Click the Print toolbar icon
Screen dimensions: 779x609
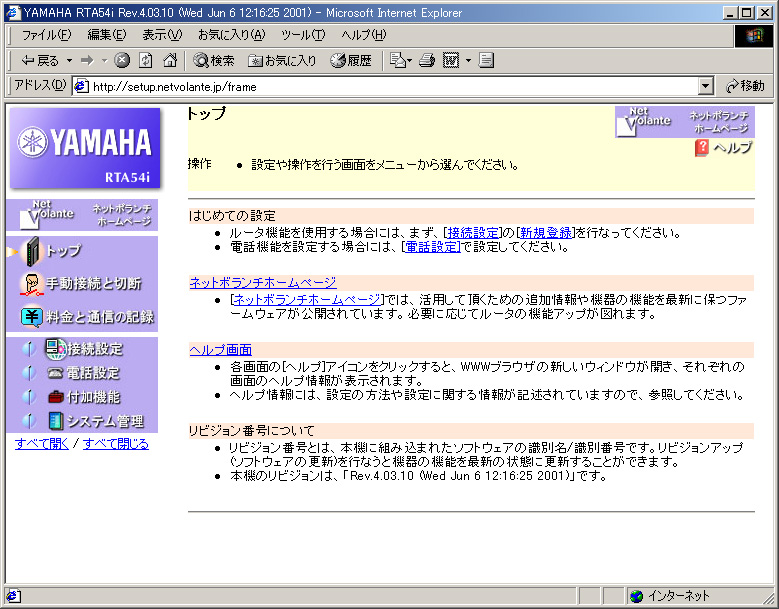pyautogui.click(x=427, y=60)
